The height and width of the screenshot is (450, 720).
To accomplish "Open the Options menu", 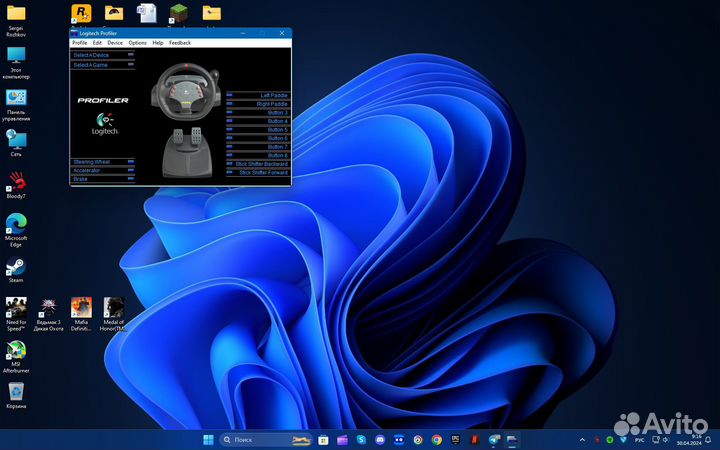I will 137,43.
